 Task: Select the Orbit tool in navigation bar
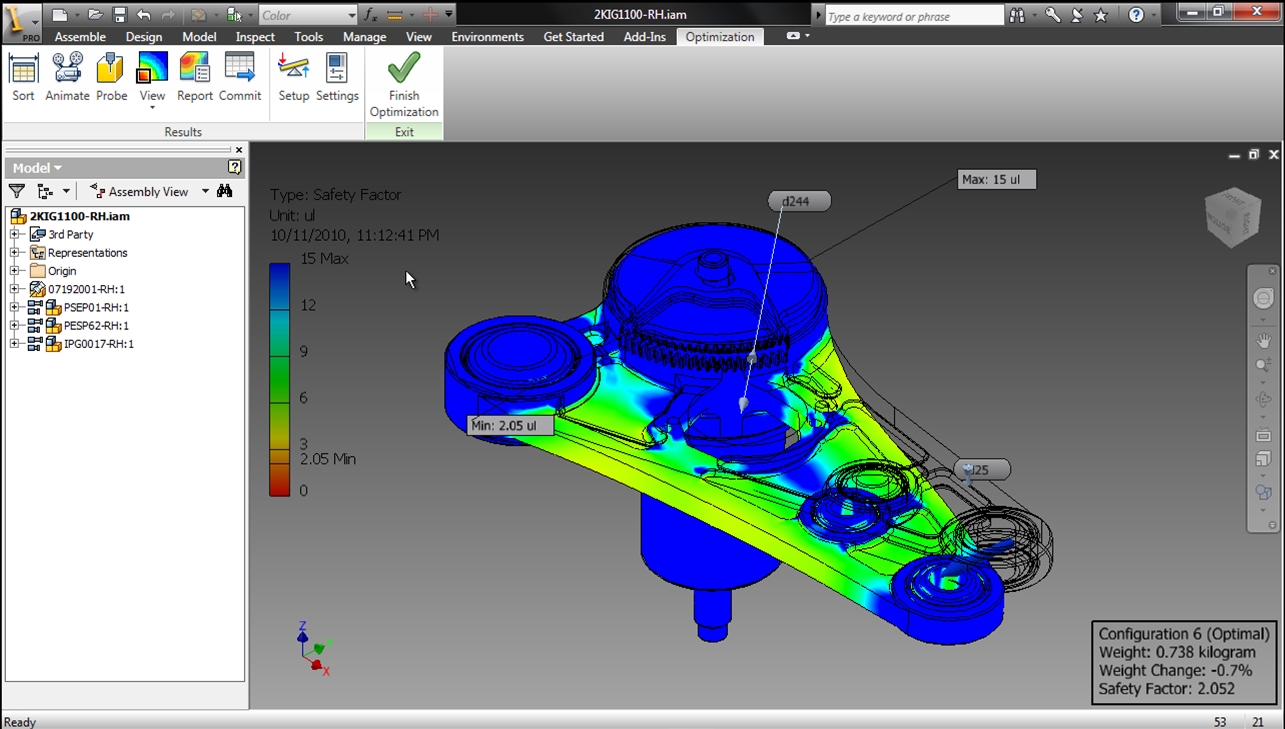(1264, 400)
